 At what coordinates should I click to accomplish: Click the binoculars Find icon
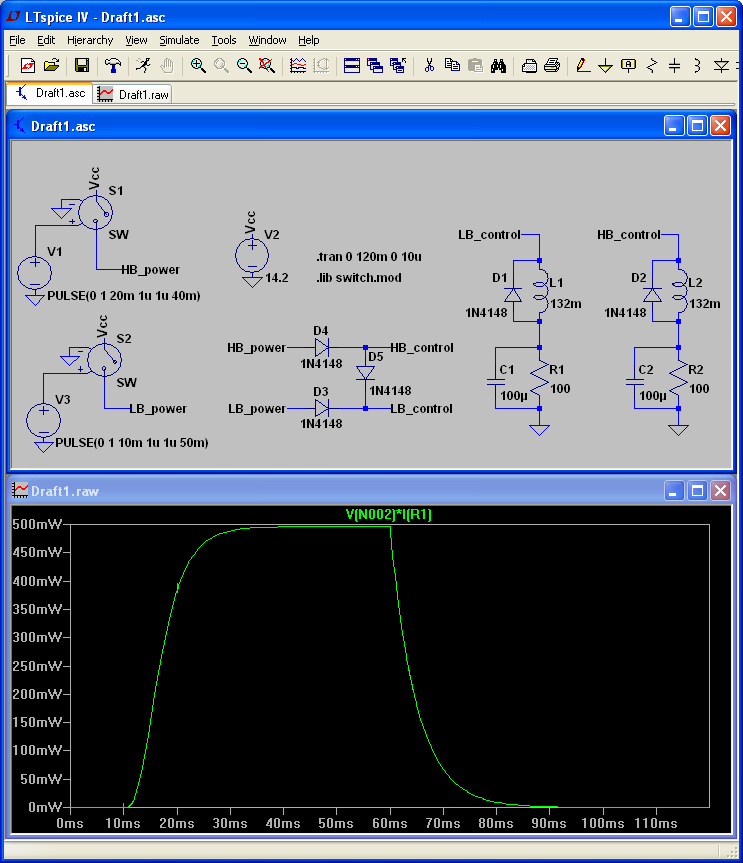pos(498,65)
